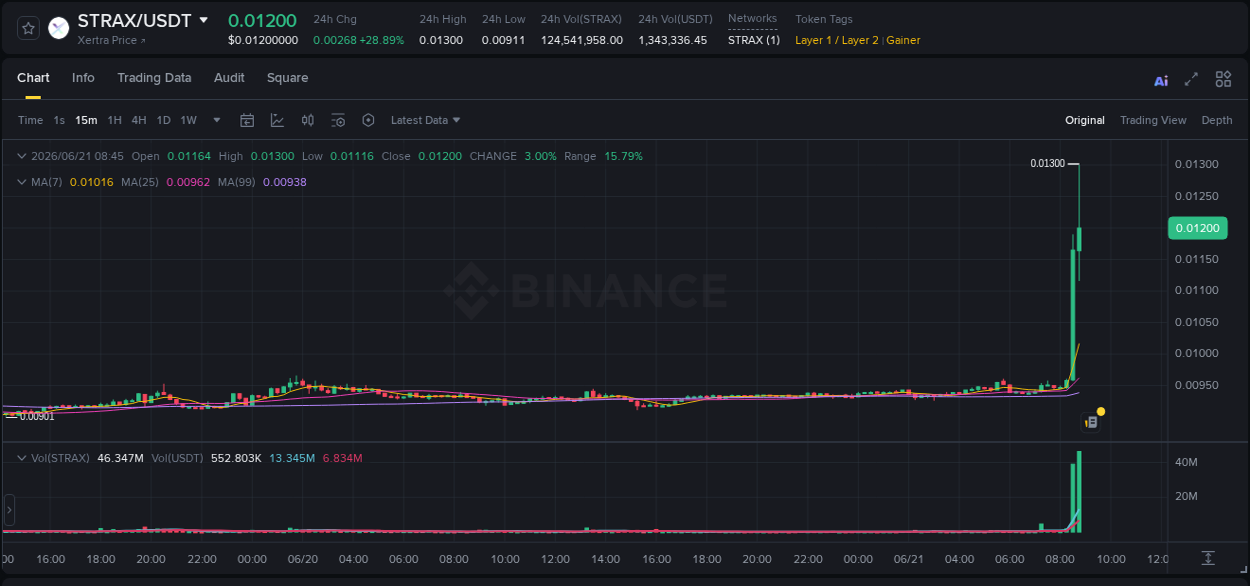Collapse the MA indicator row chevron

(x=22, y=182)
